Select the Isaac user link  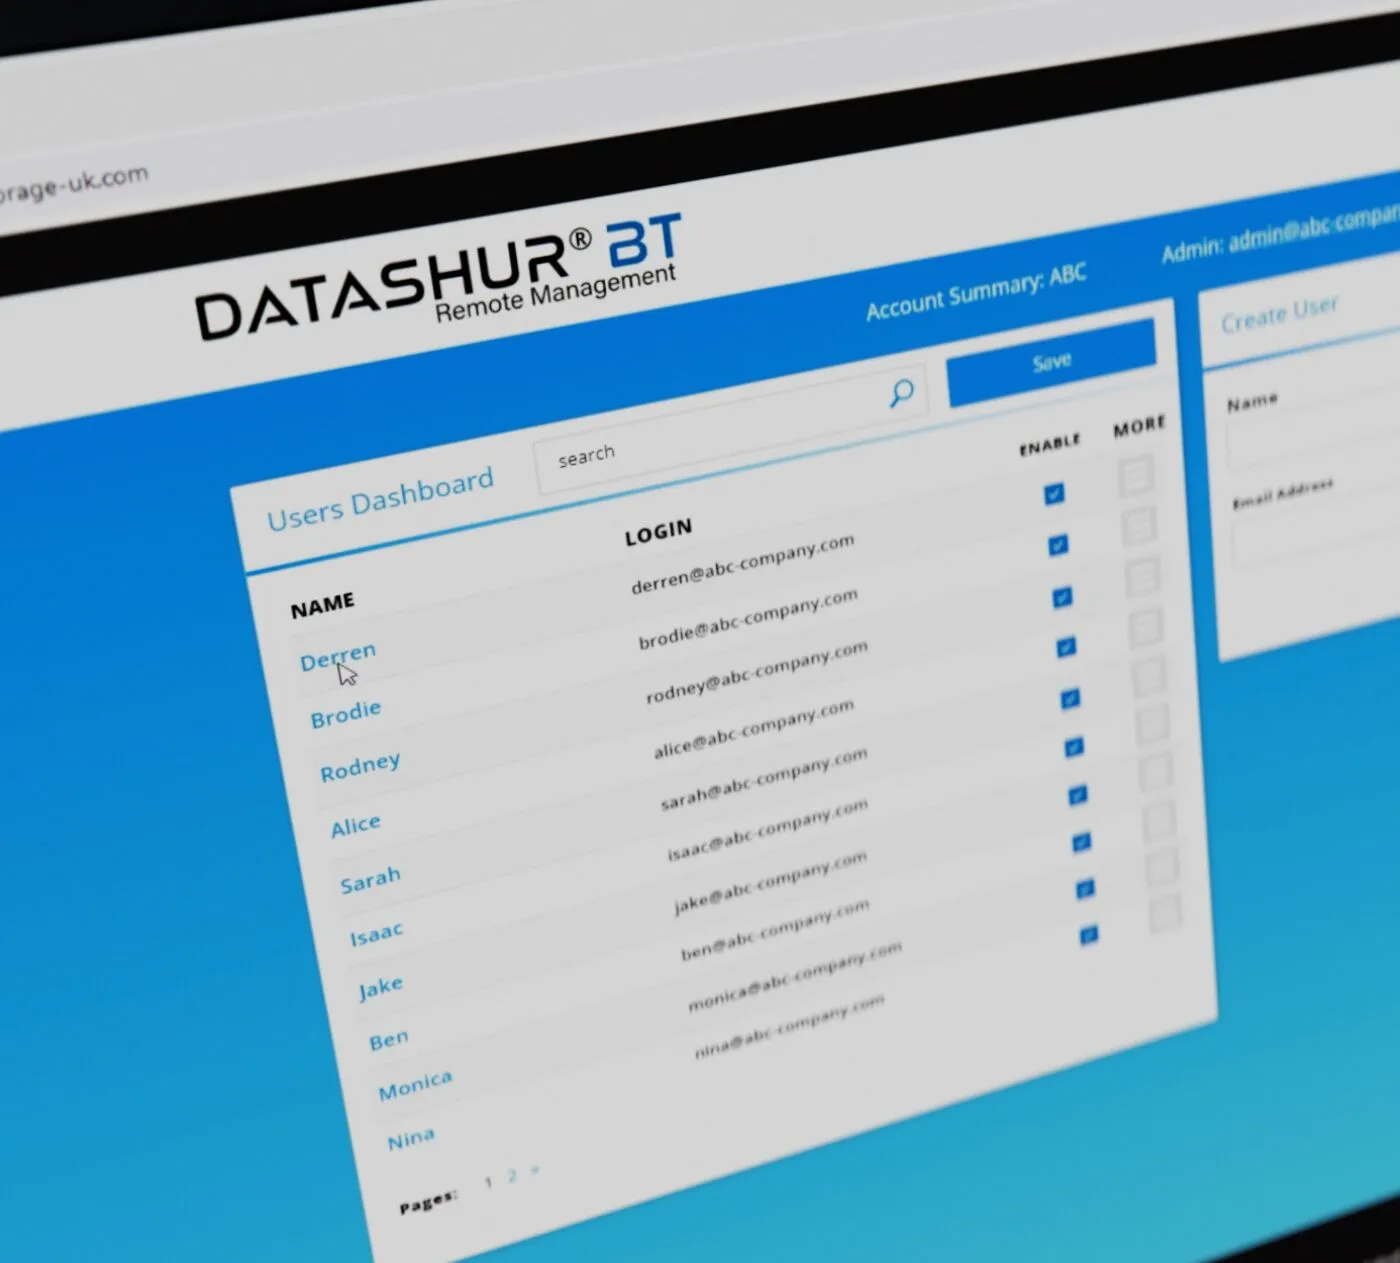[376, 935]
